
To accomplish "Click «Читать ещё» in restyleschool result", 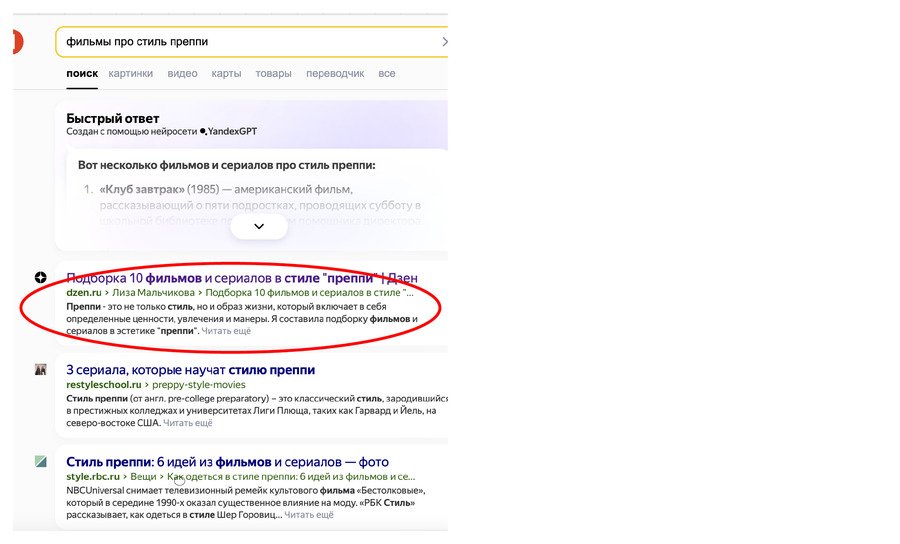I will pyautogui.click(x=188, y=423).
